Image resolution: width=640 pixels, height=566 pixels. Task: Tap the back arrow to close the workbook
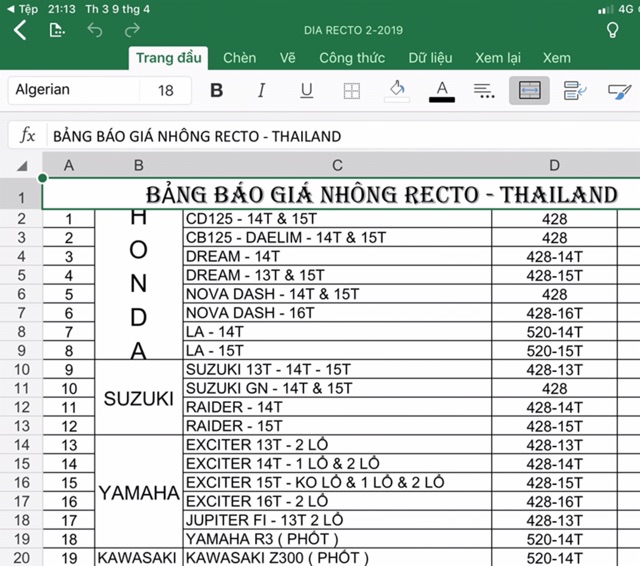tap(20, 30)
